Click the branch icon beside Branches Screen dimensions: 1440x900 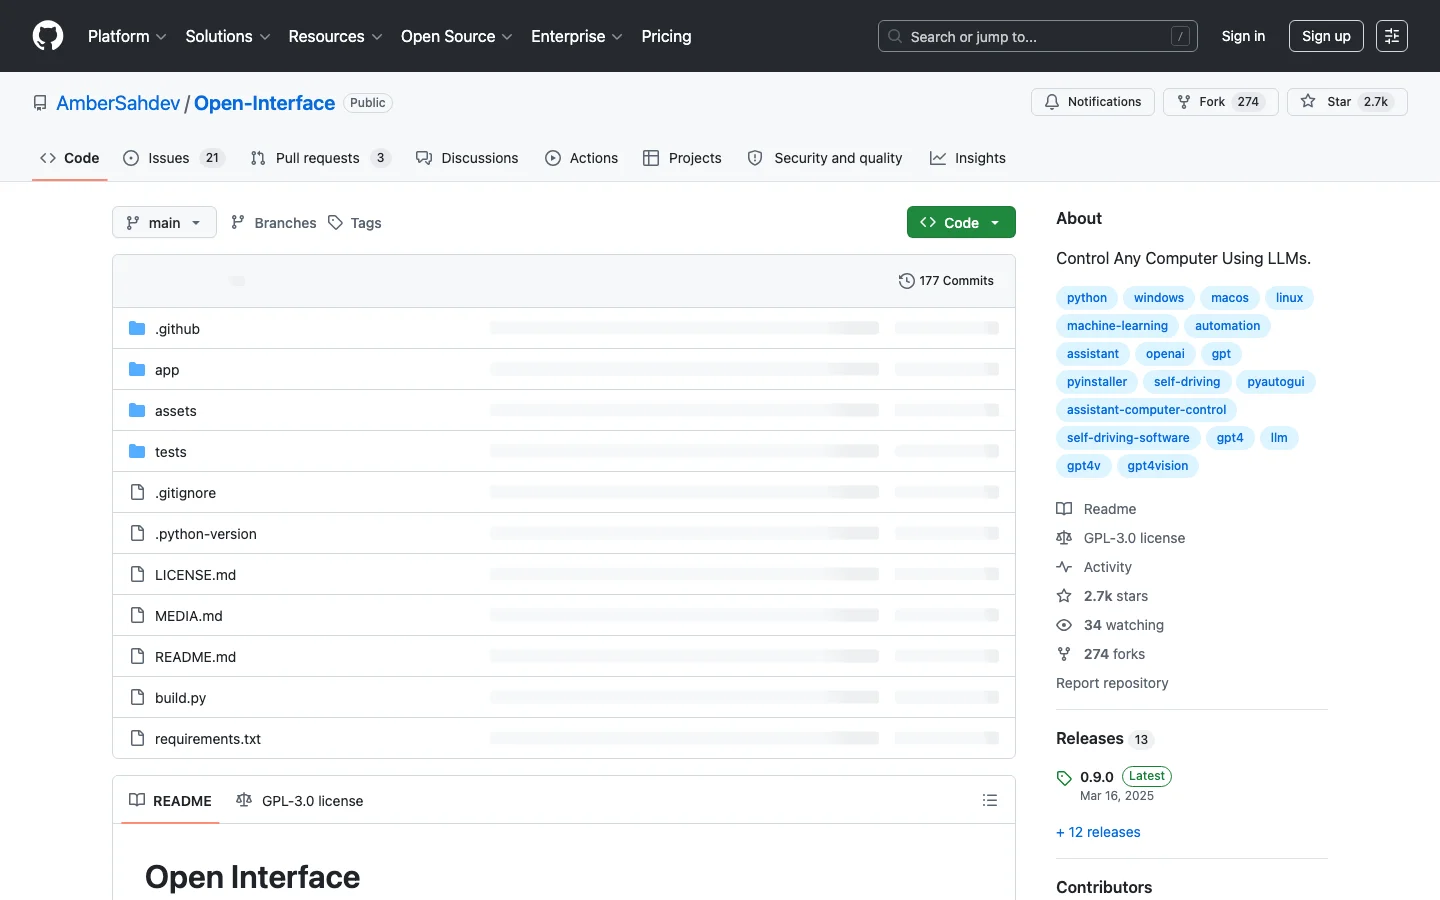pos(238,222)
